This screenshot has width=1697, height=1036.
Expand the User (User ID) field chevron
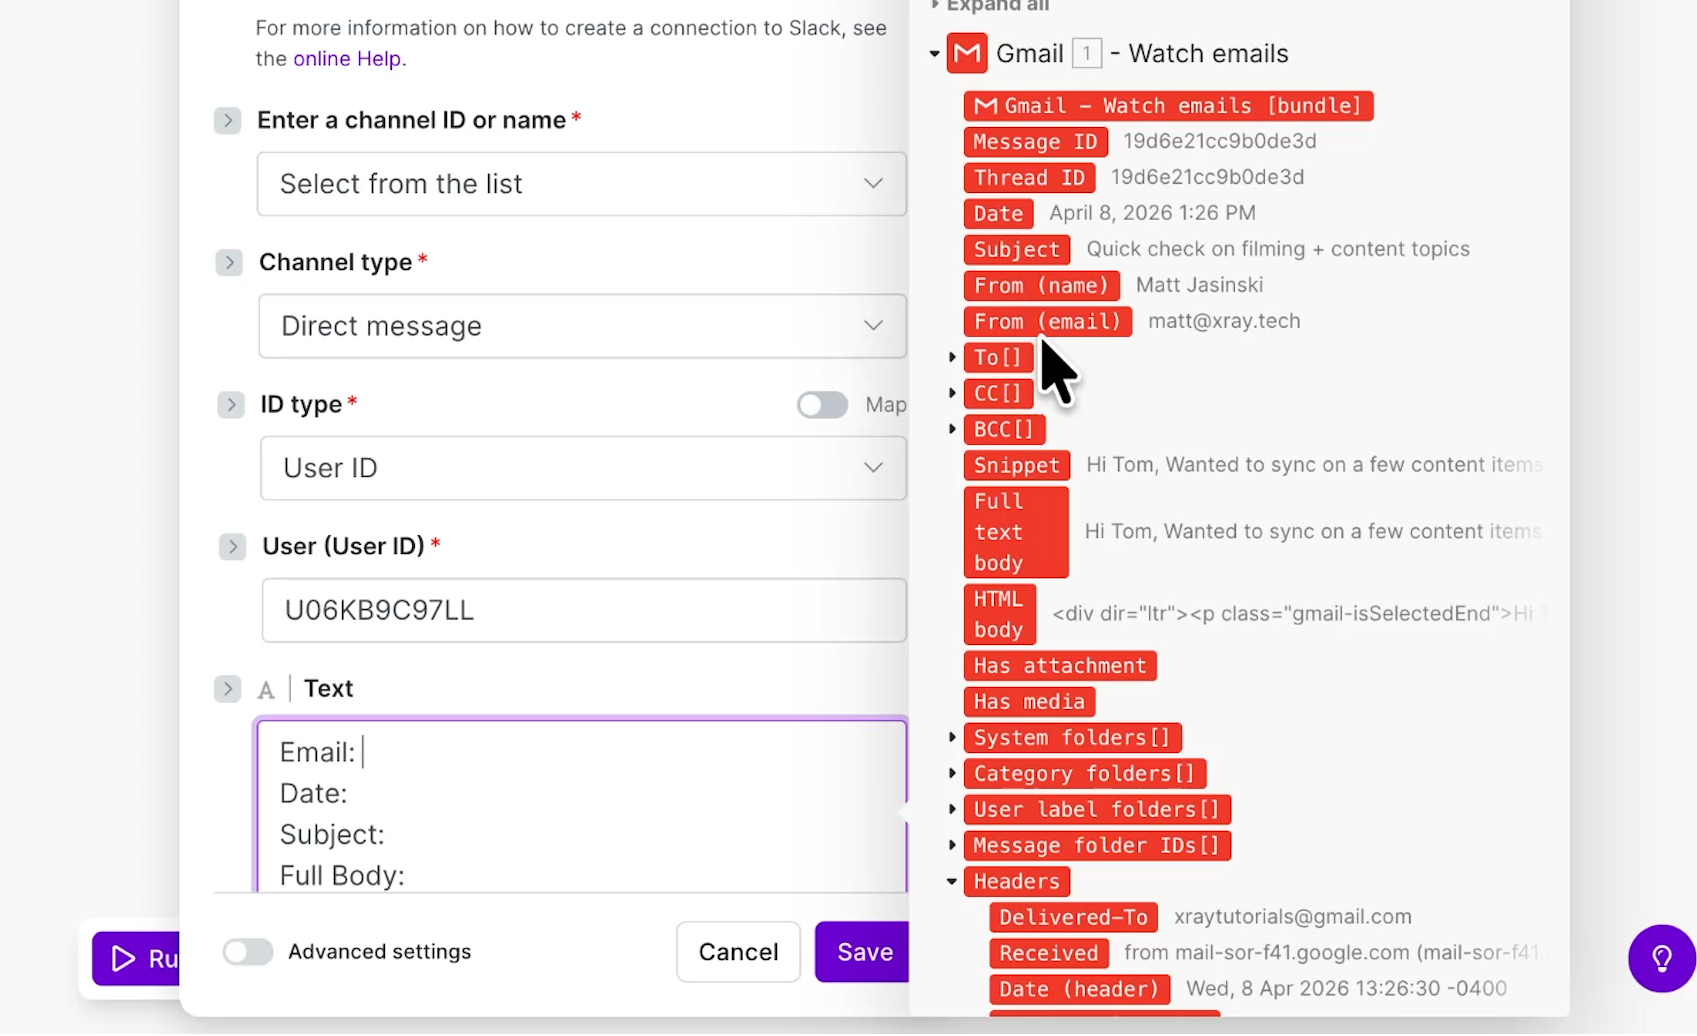point(233,547)
